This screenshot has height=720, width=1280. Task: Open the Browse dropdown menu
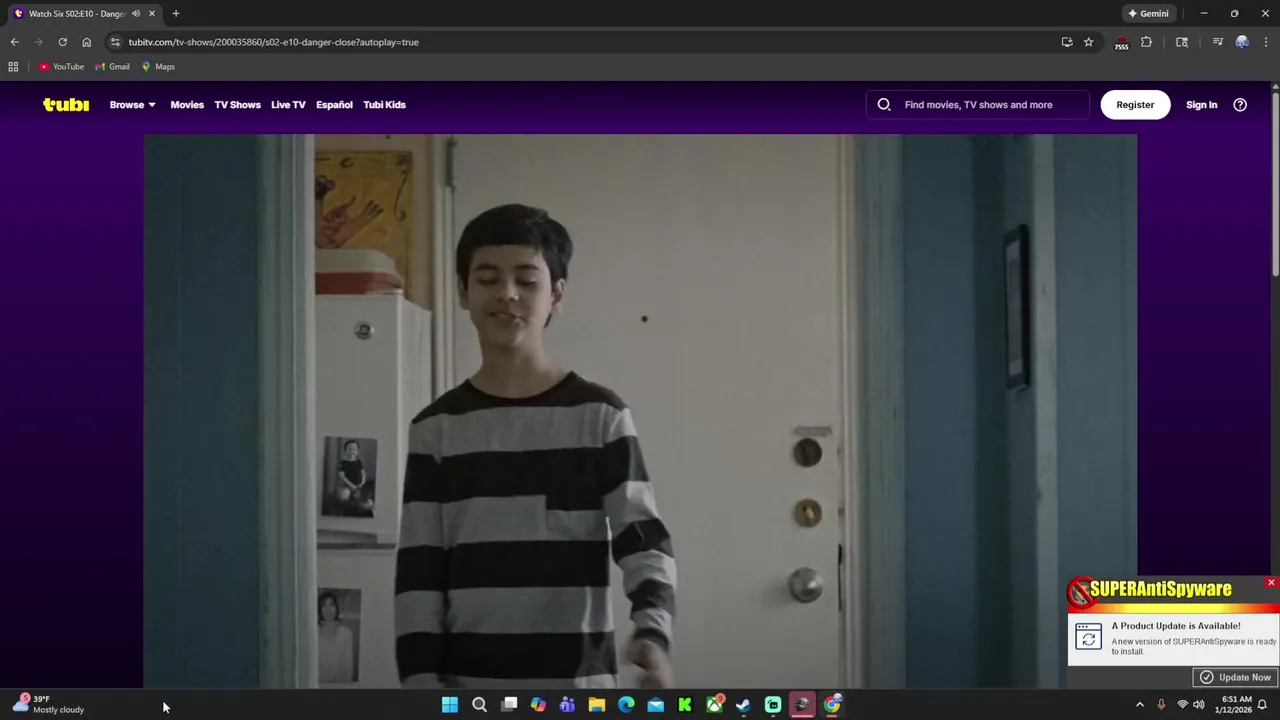[x=132, y=104]
